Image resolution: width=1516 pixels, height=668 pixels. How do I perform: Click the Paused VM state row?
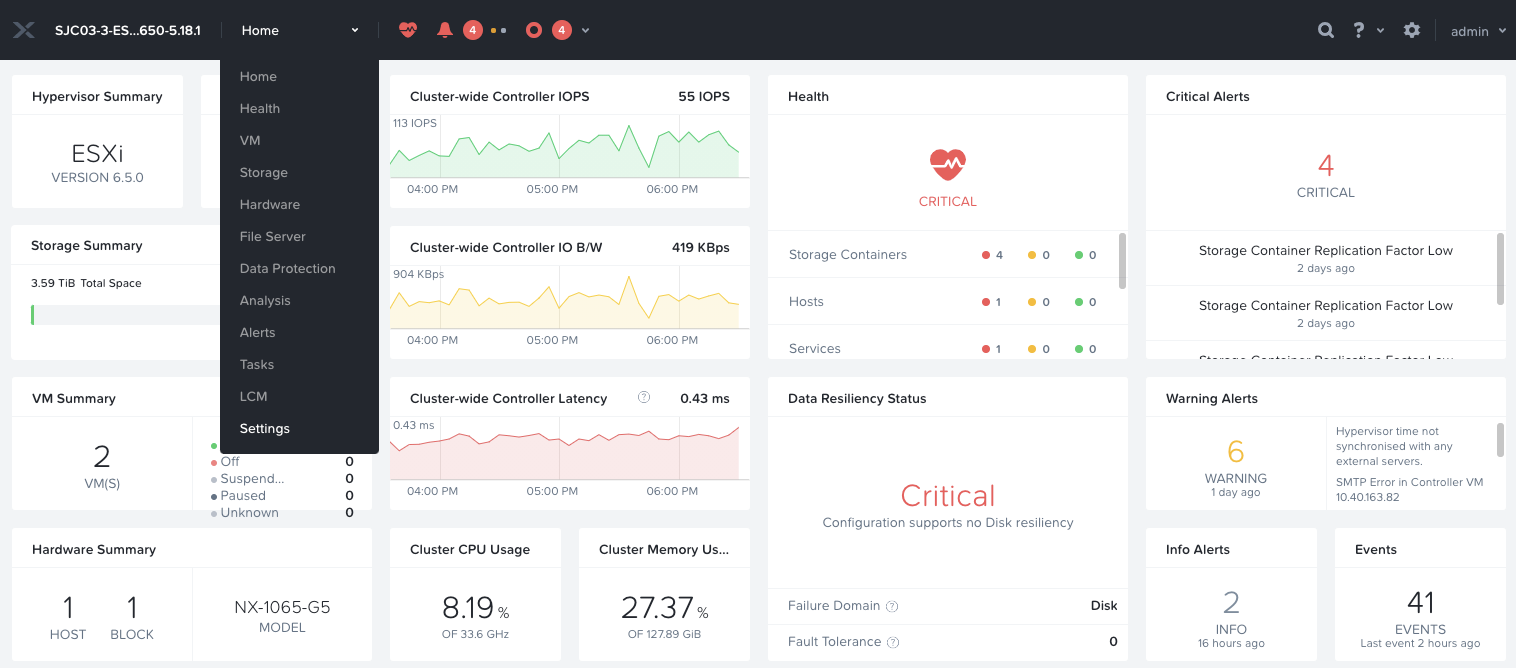[282, 496]
